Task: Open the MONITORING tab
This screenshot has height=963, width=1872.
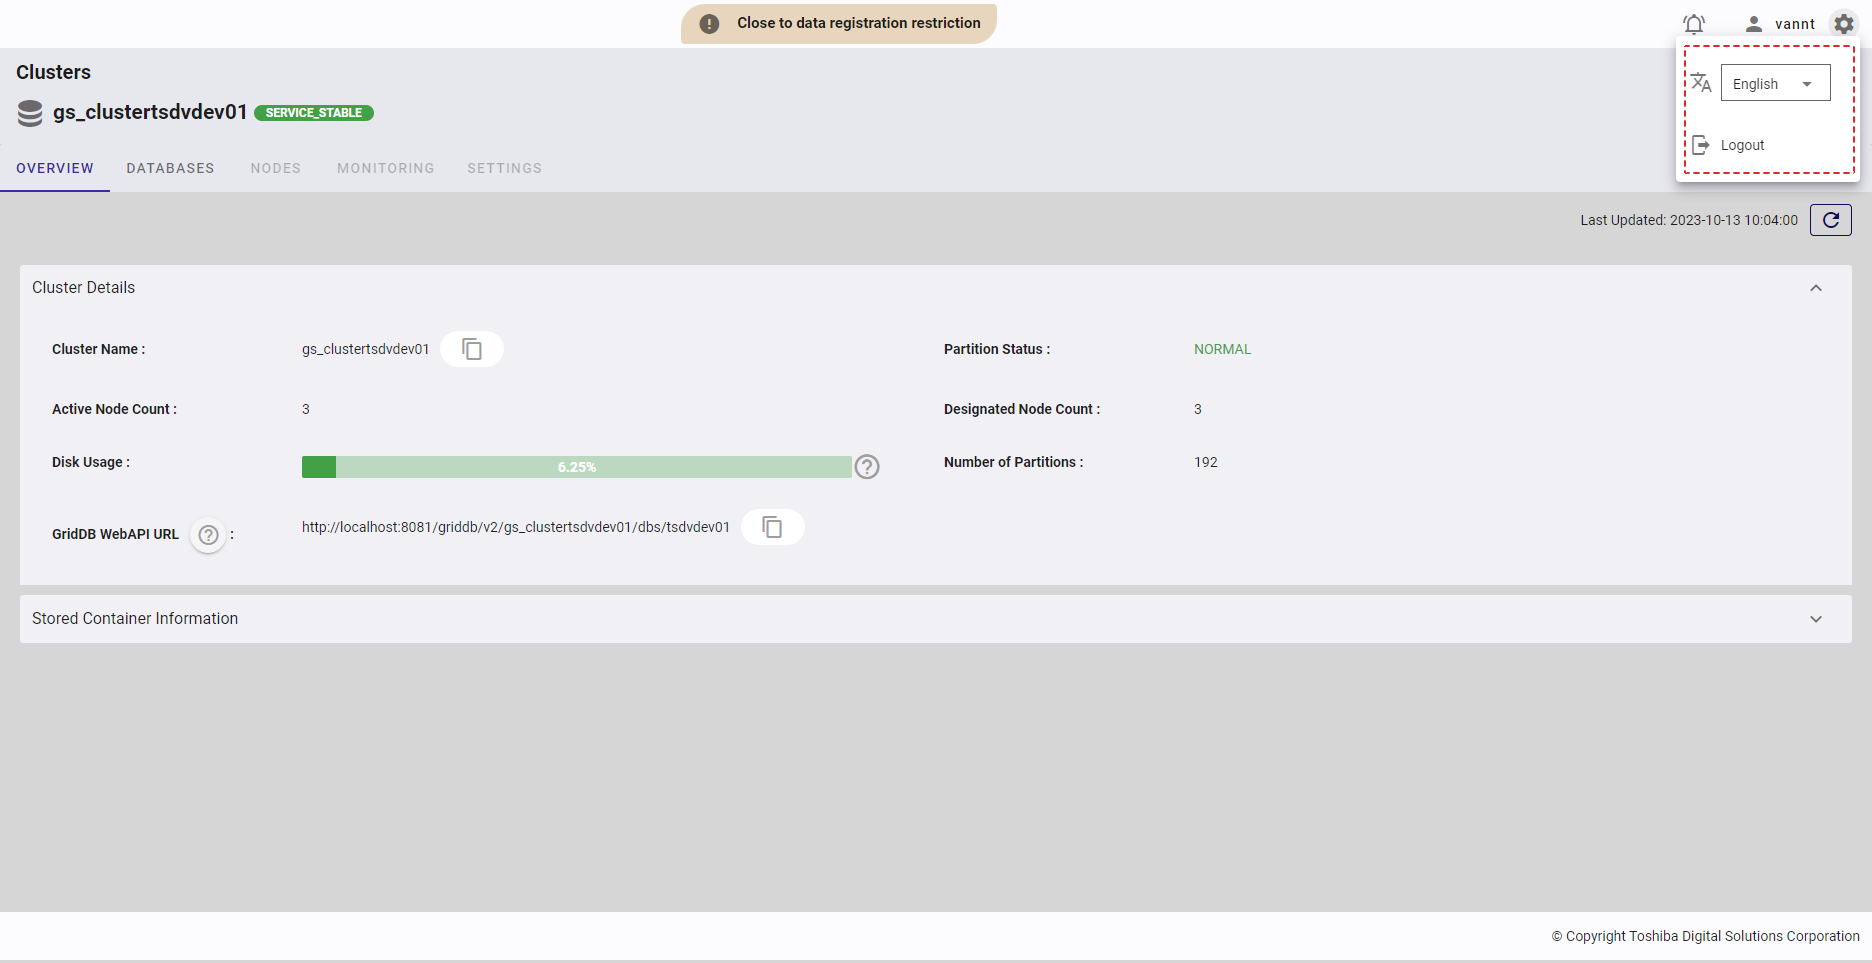Action: click(x=385, y=168)
